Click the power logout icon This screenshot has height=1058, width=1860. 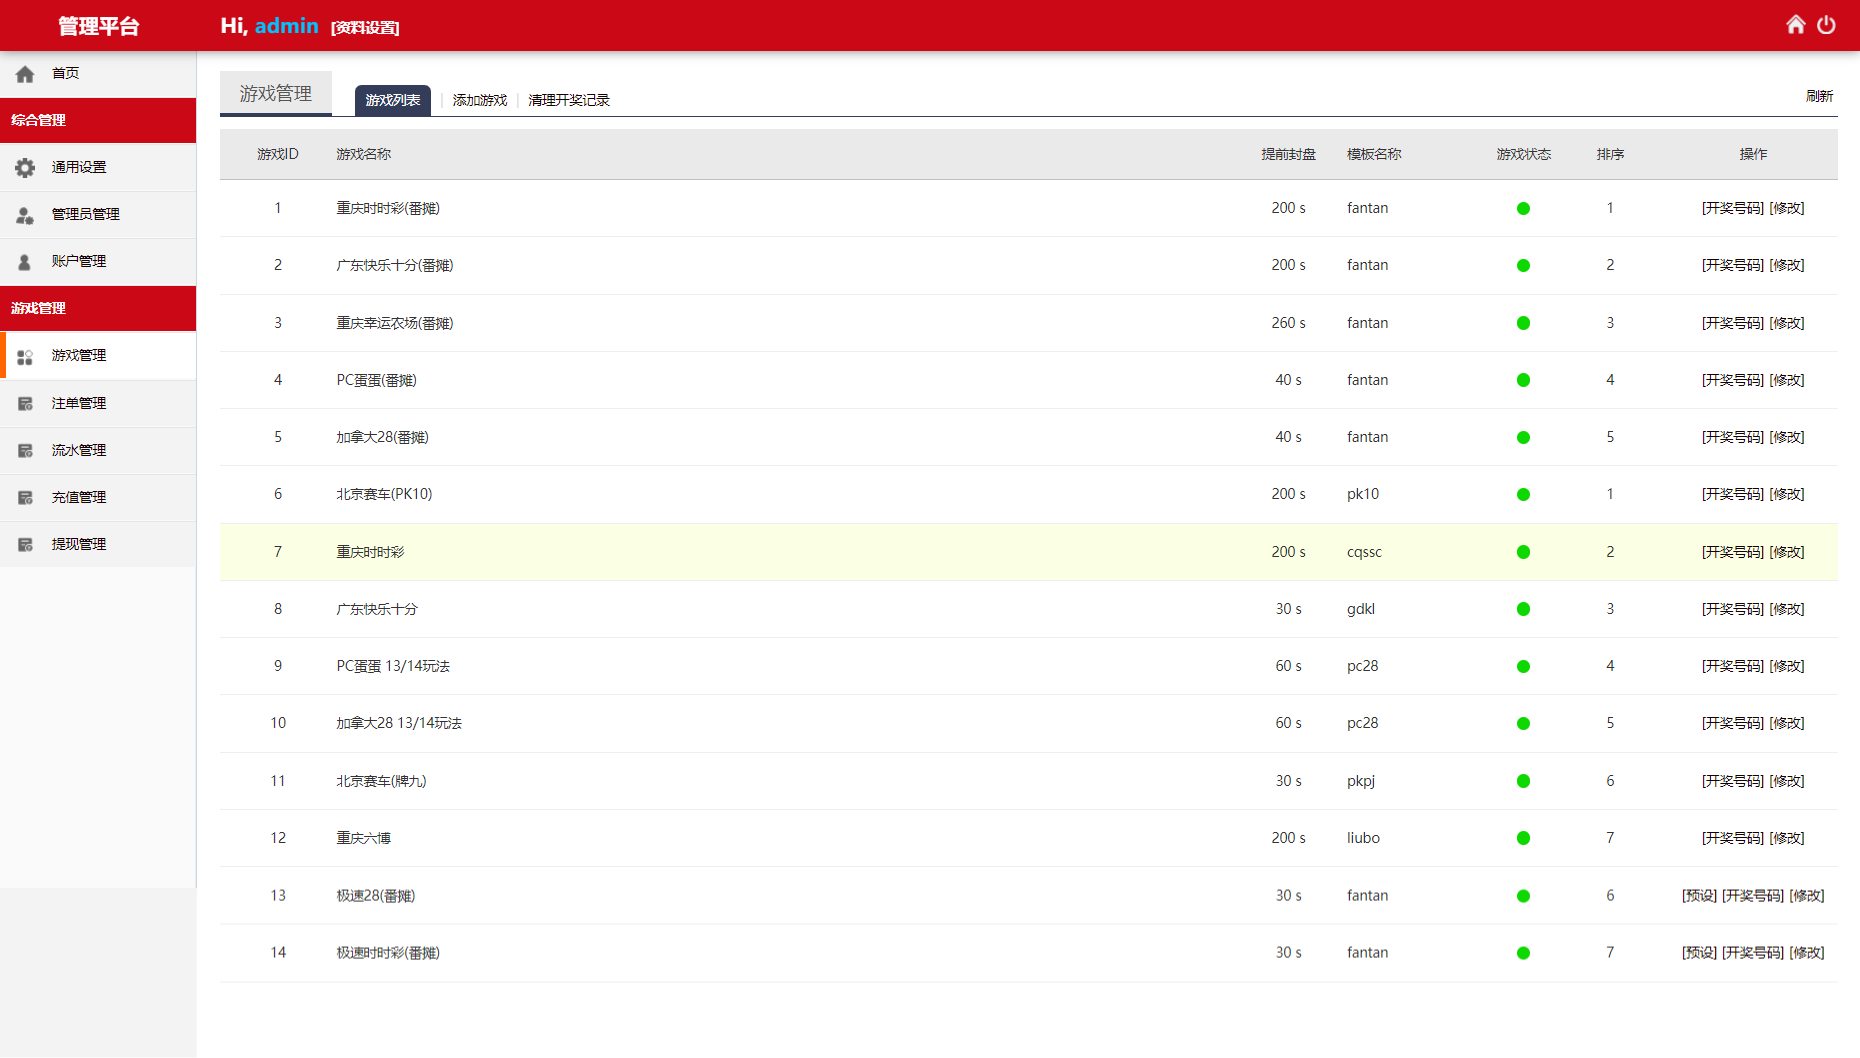click(x=1826, y=24)
